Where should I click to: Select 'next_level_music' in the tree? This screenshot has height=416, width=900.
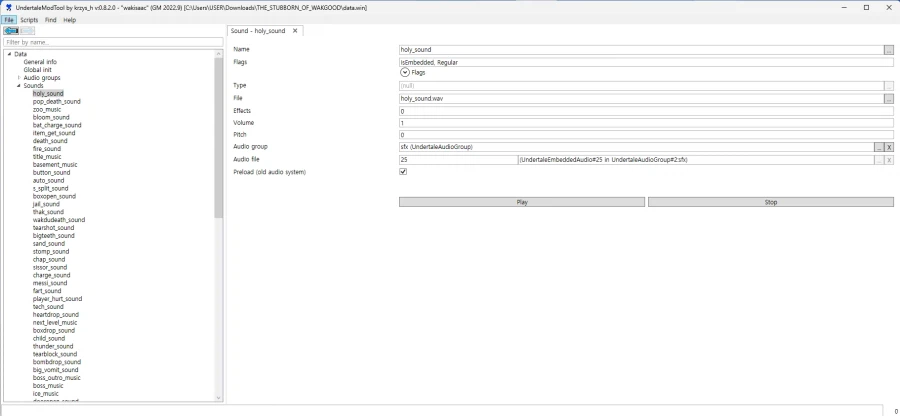tap(55, 322)
